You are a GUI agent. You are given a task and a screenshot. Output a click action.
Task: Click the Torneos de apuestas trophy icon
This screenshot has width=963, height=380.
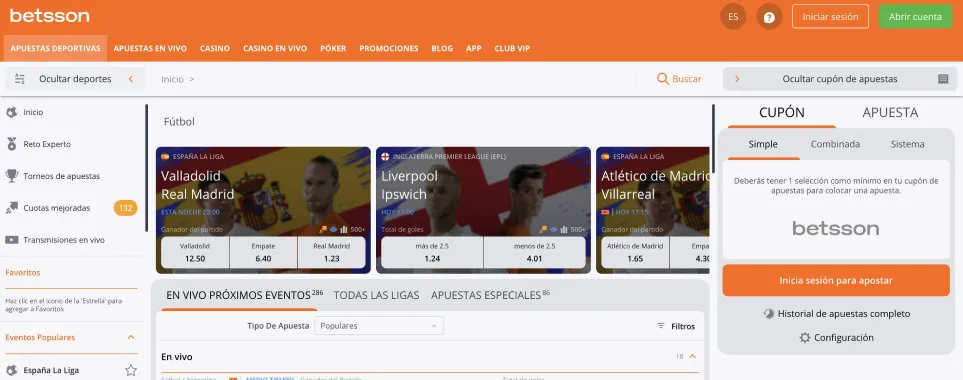click(11, 176)
